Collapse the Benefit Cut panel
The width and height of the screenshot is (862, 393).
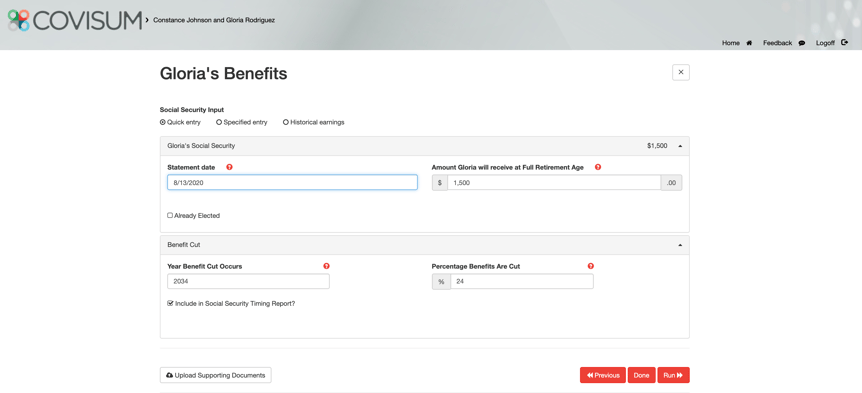point(680,245)
